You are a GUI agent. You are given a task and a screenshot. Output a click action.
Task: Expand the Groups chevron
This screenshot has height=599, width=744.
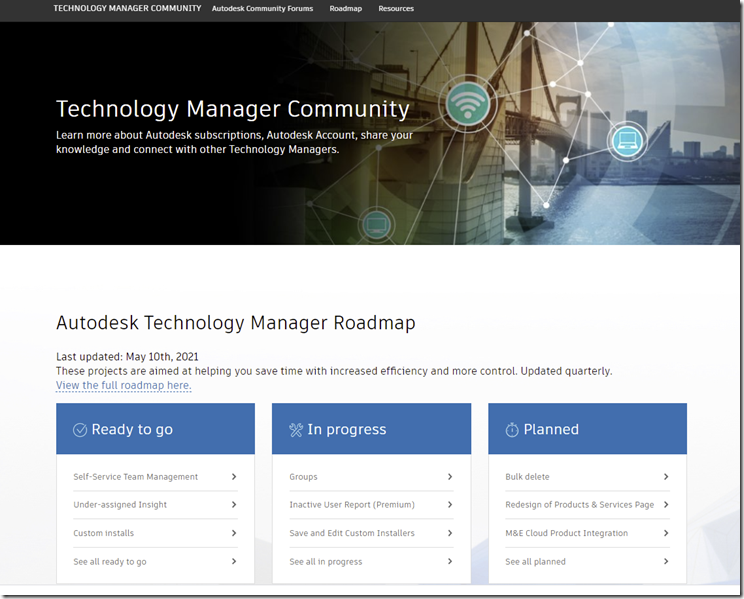click(x=450, y=477)
